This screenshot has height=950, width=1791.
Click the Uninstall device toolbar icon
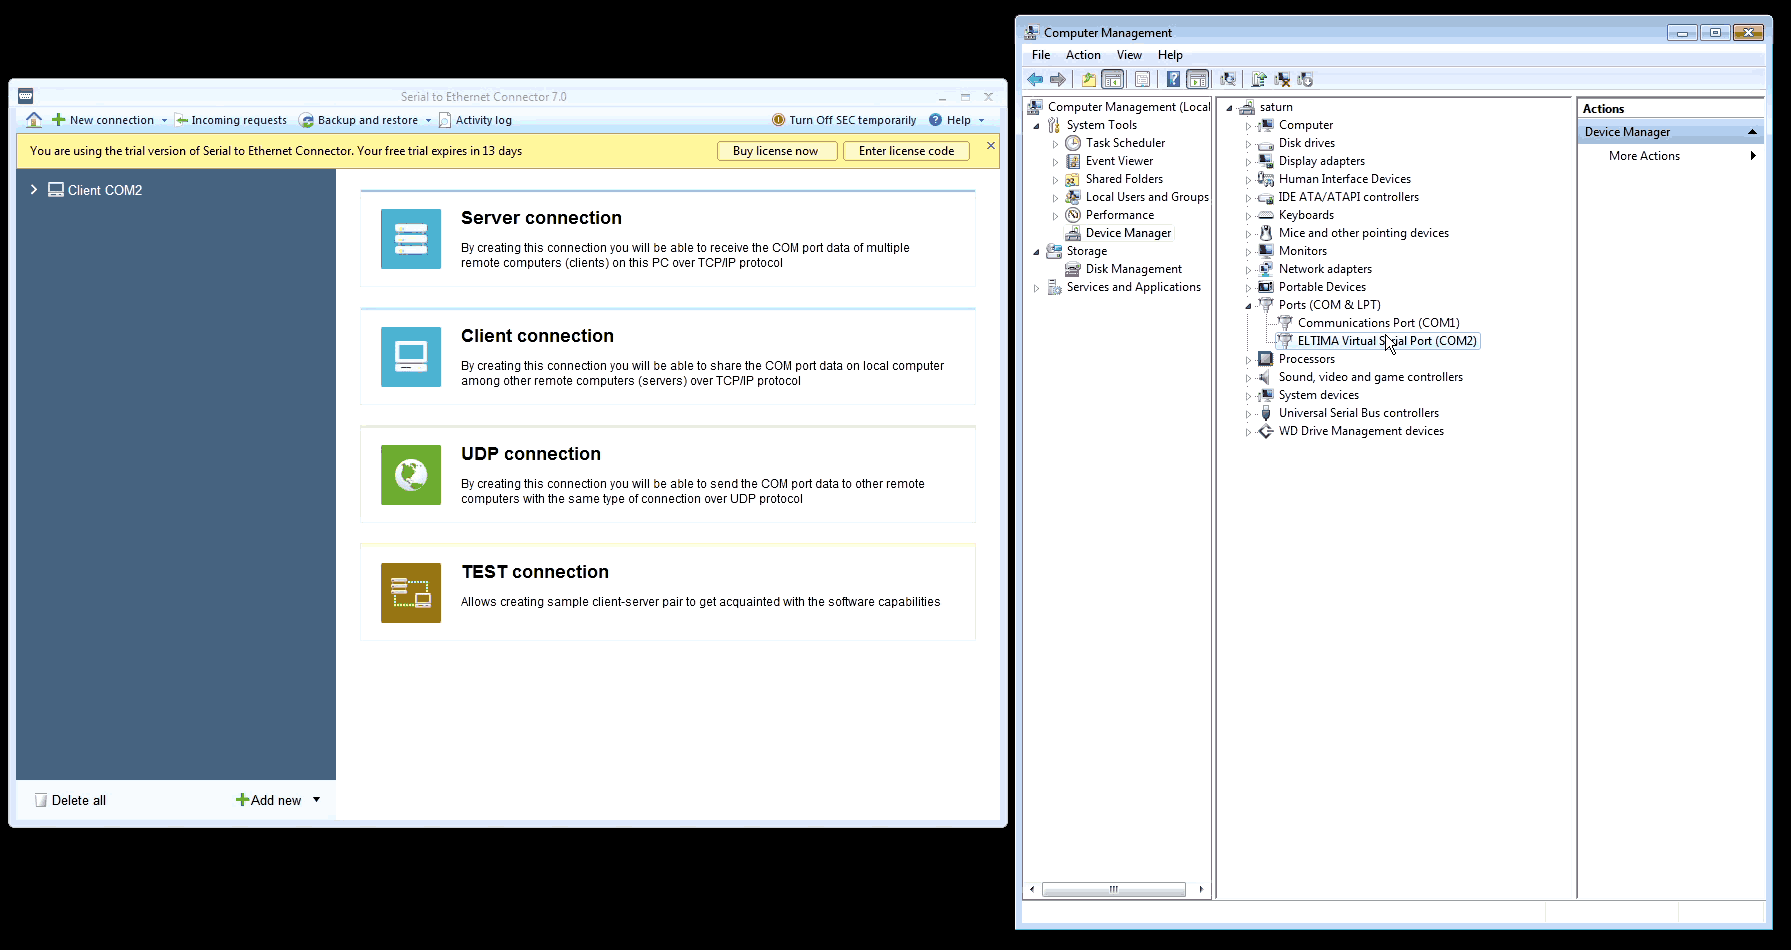pos(1282,80)
